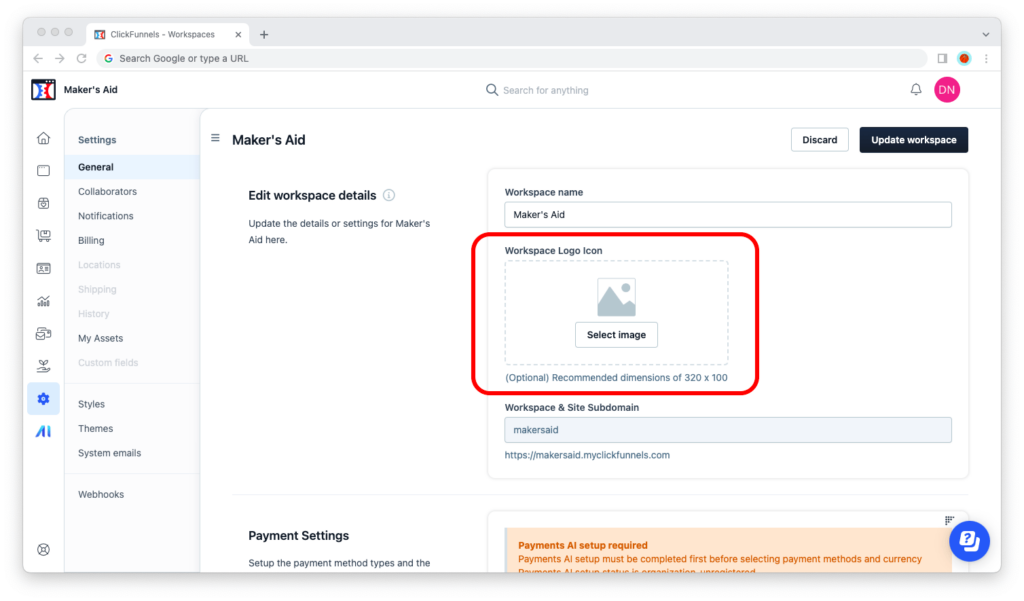Click the Settings heading in side panel
This screenshot has width=1024, height=601.
[x=97, y=140]
